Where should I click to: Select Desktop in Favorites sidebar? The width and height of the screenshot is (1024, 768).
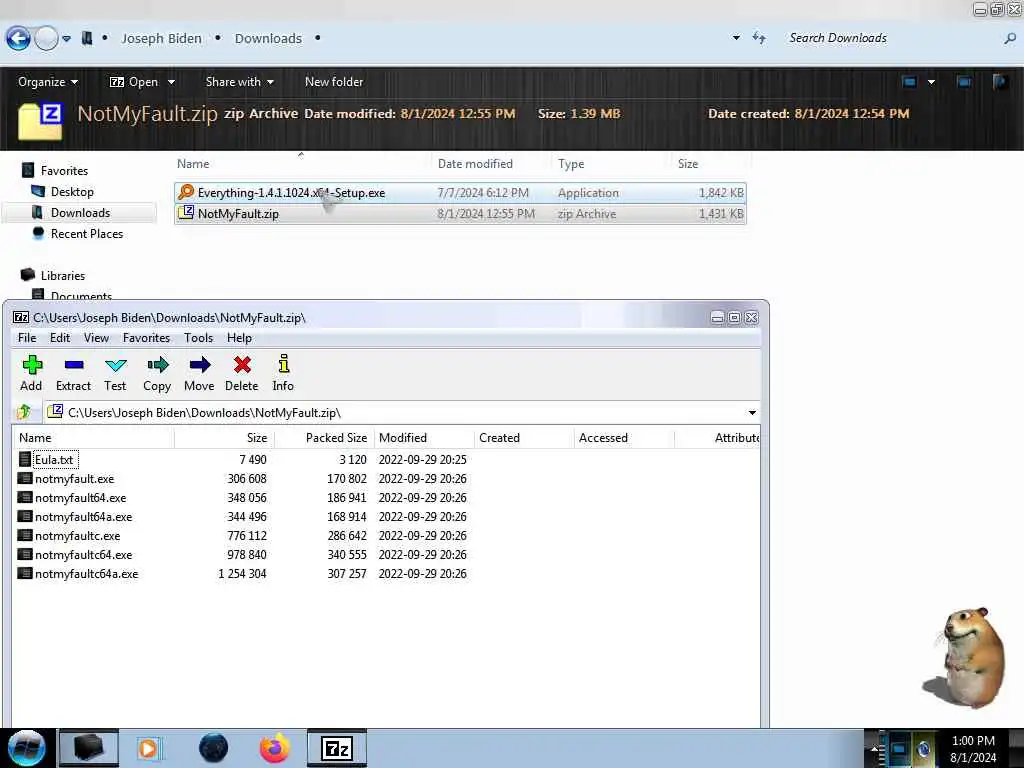[x=72, y=191]
